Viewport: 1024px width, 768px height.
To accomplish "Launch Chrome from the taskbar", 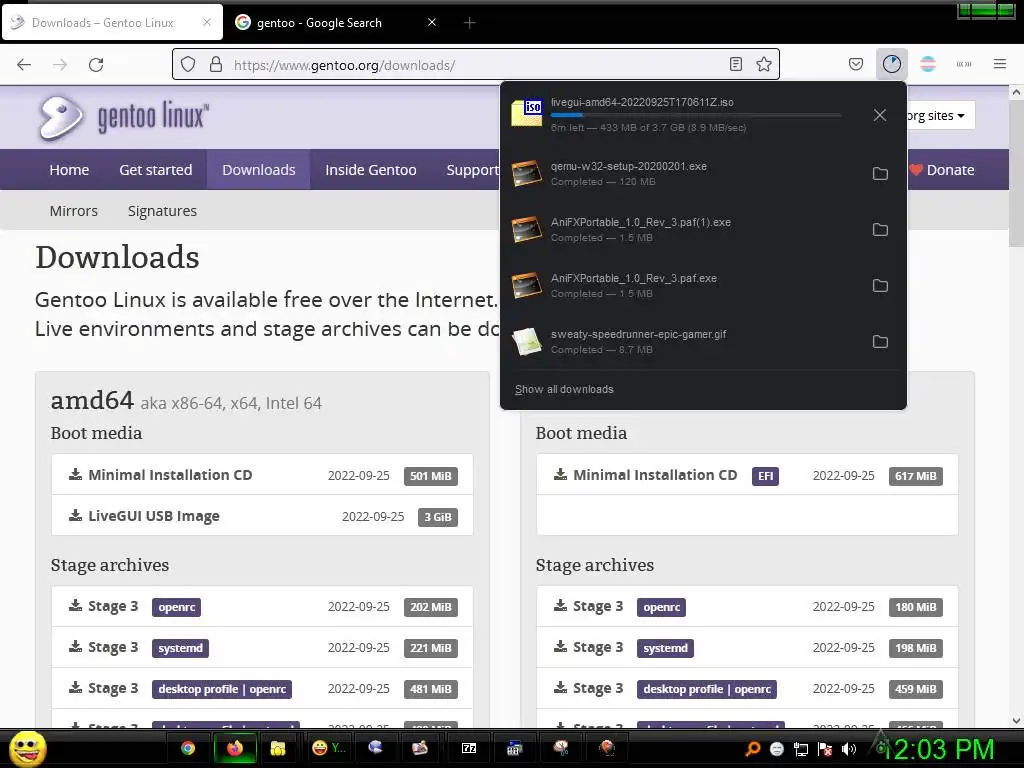I will pos(188,748).
